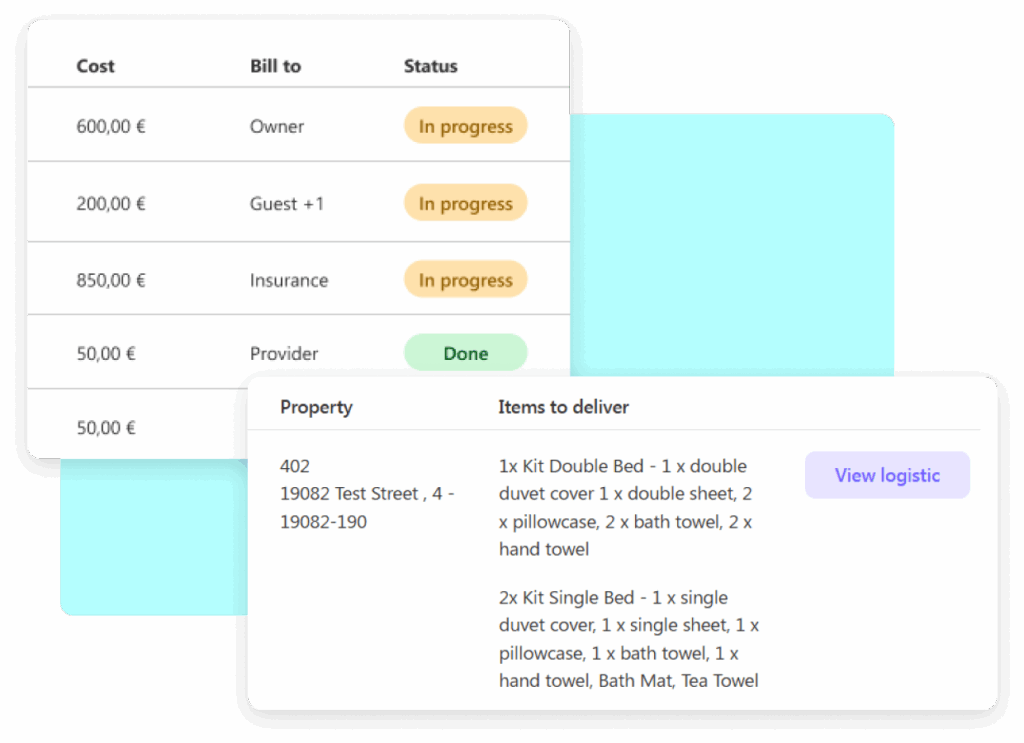Click the Bill to column header
This screenshot has width=1024, height=743.
tap(275, 66)
